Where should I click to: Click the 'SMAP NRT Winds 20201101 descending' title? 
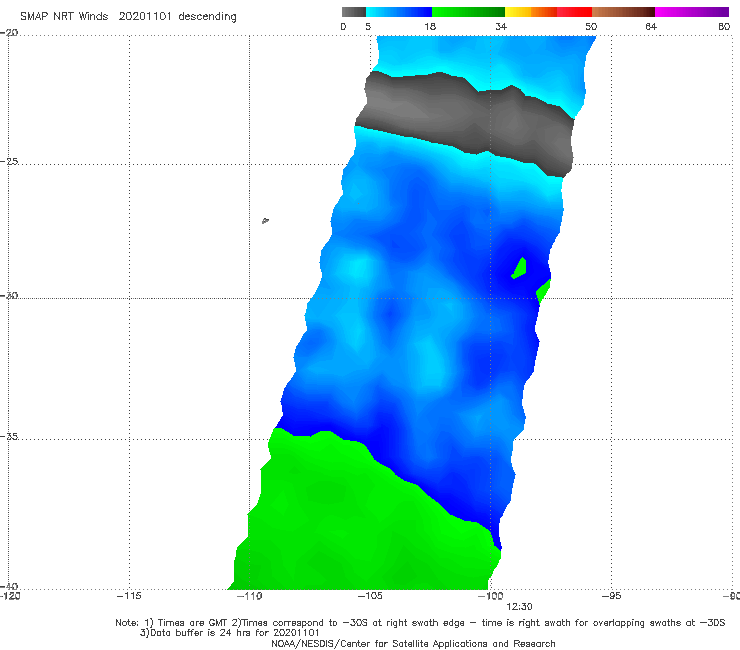(128, 16)
